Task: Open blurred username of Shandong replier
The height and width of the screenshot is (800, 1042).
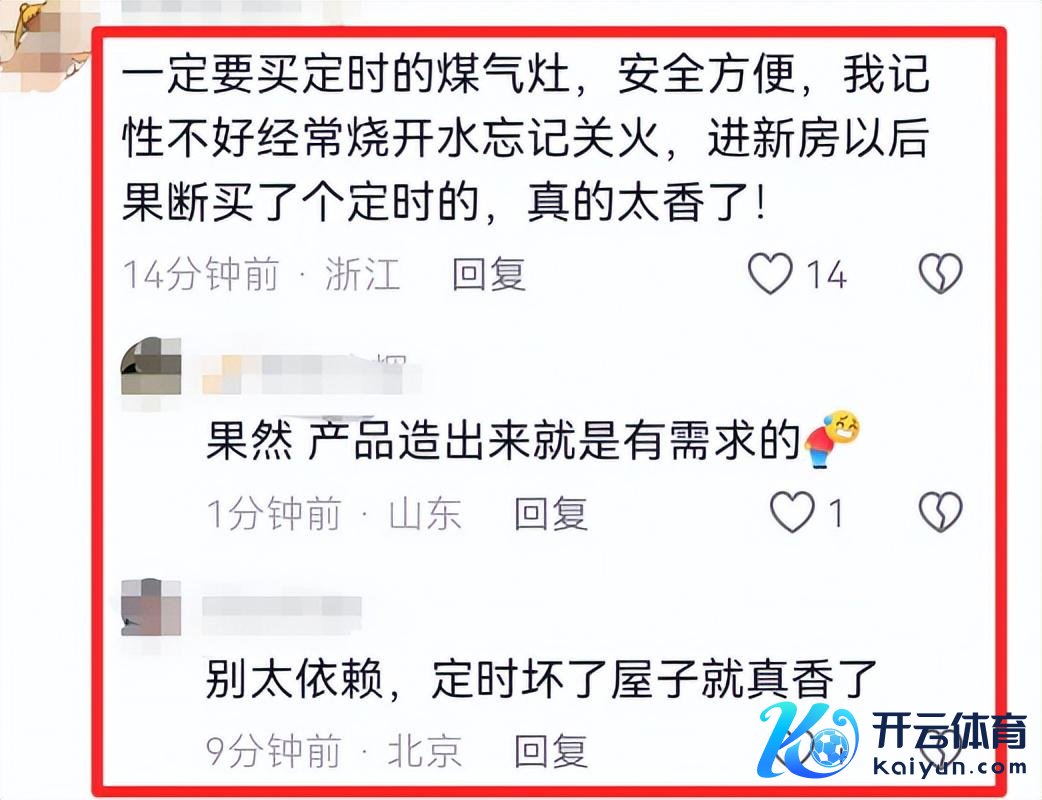Action: tap(311, 372)
